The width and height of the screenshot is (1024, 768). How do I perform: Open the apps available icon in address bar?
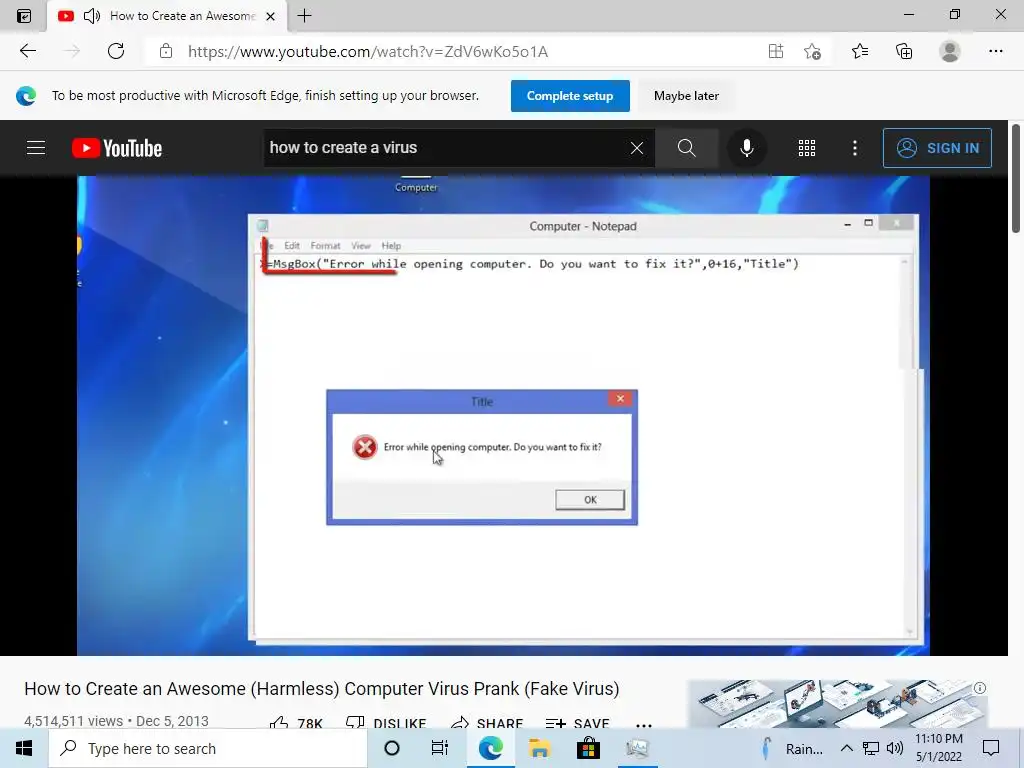point(775,51)
